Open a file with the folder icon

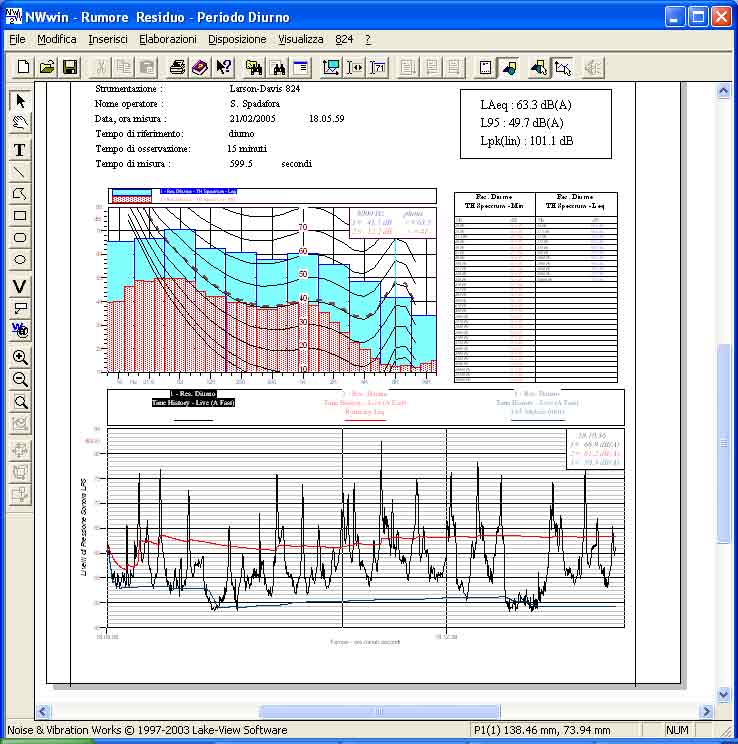pyautogui.click(x=47, y=67)
